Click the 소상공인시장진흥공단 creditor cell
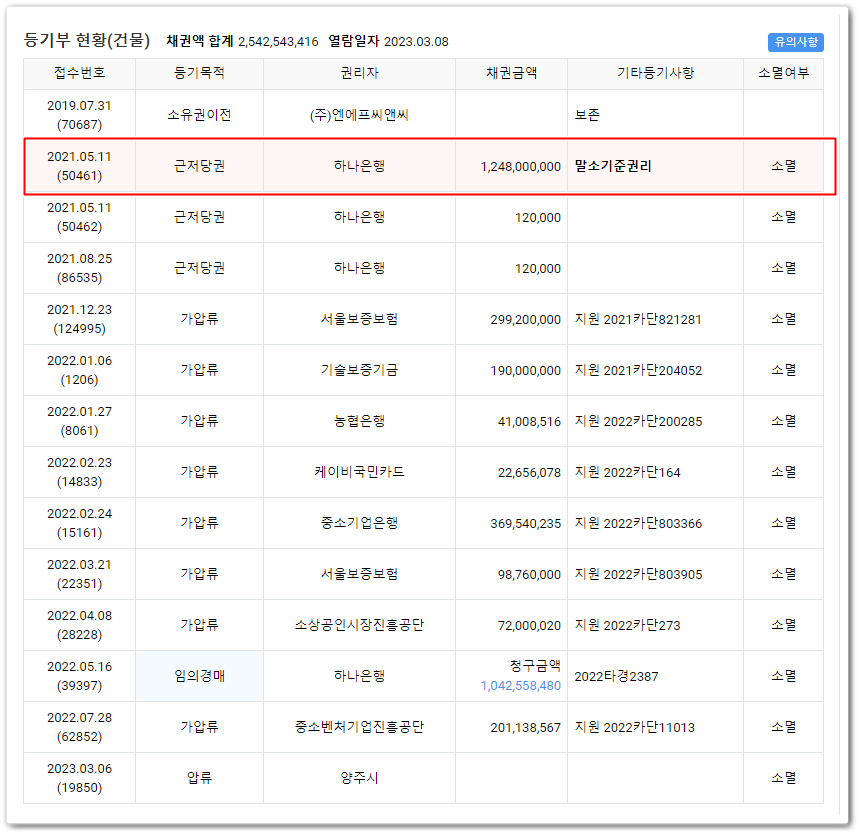This screenshot has width=861, height=836. 360,625
